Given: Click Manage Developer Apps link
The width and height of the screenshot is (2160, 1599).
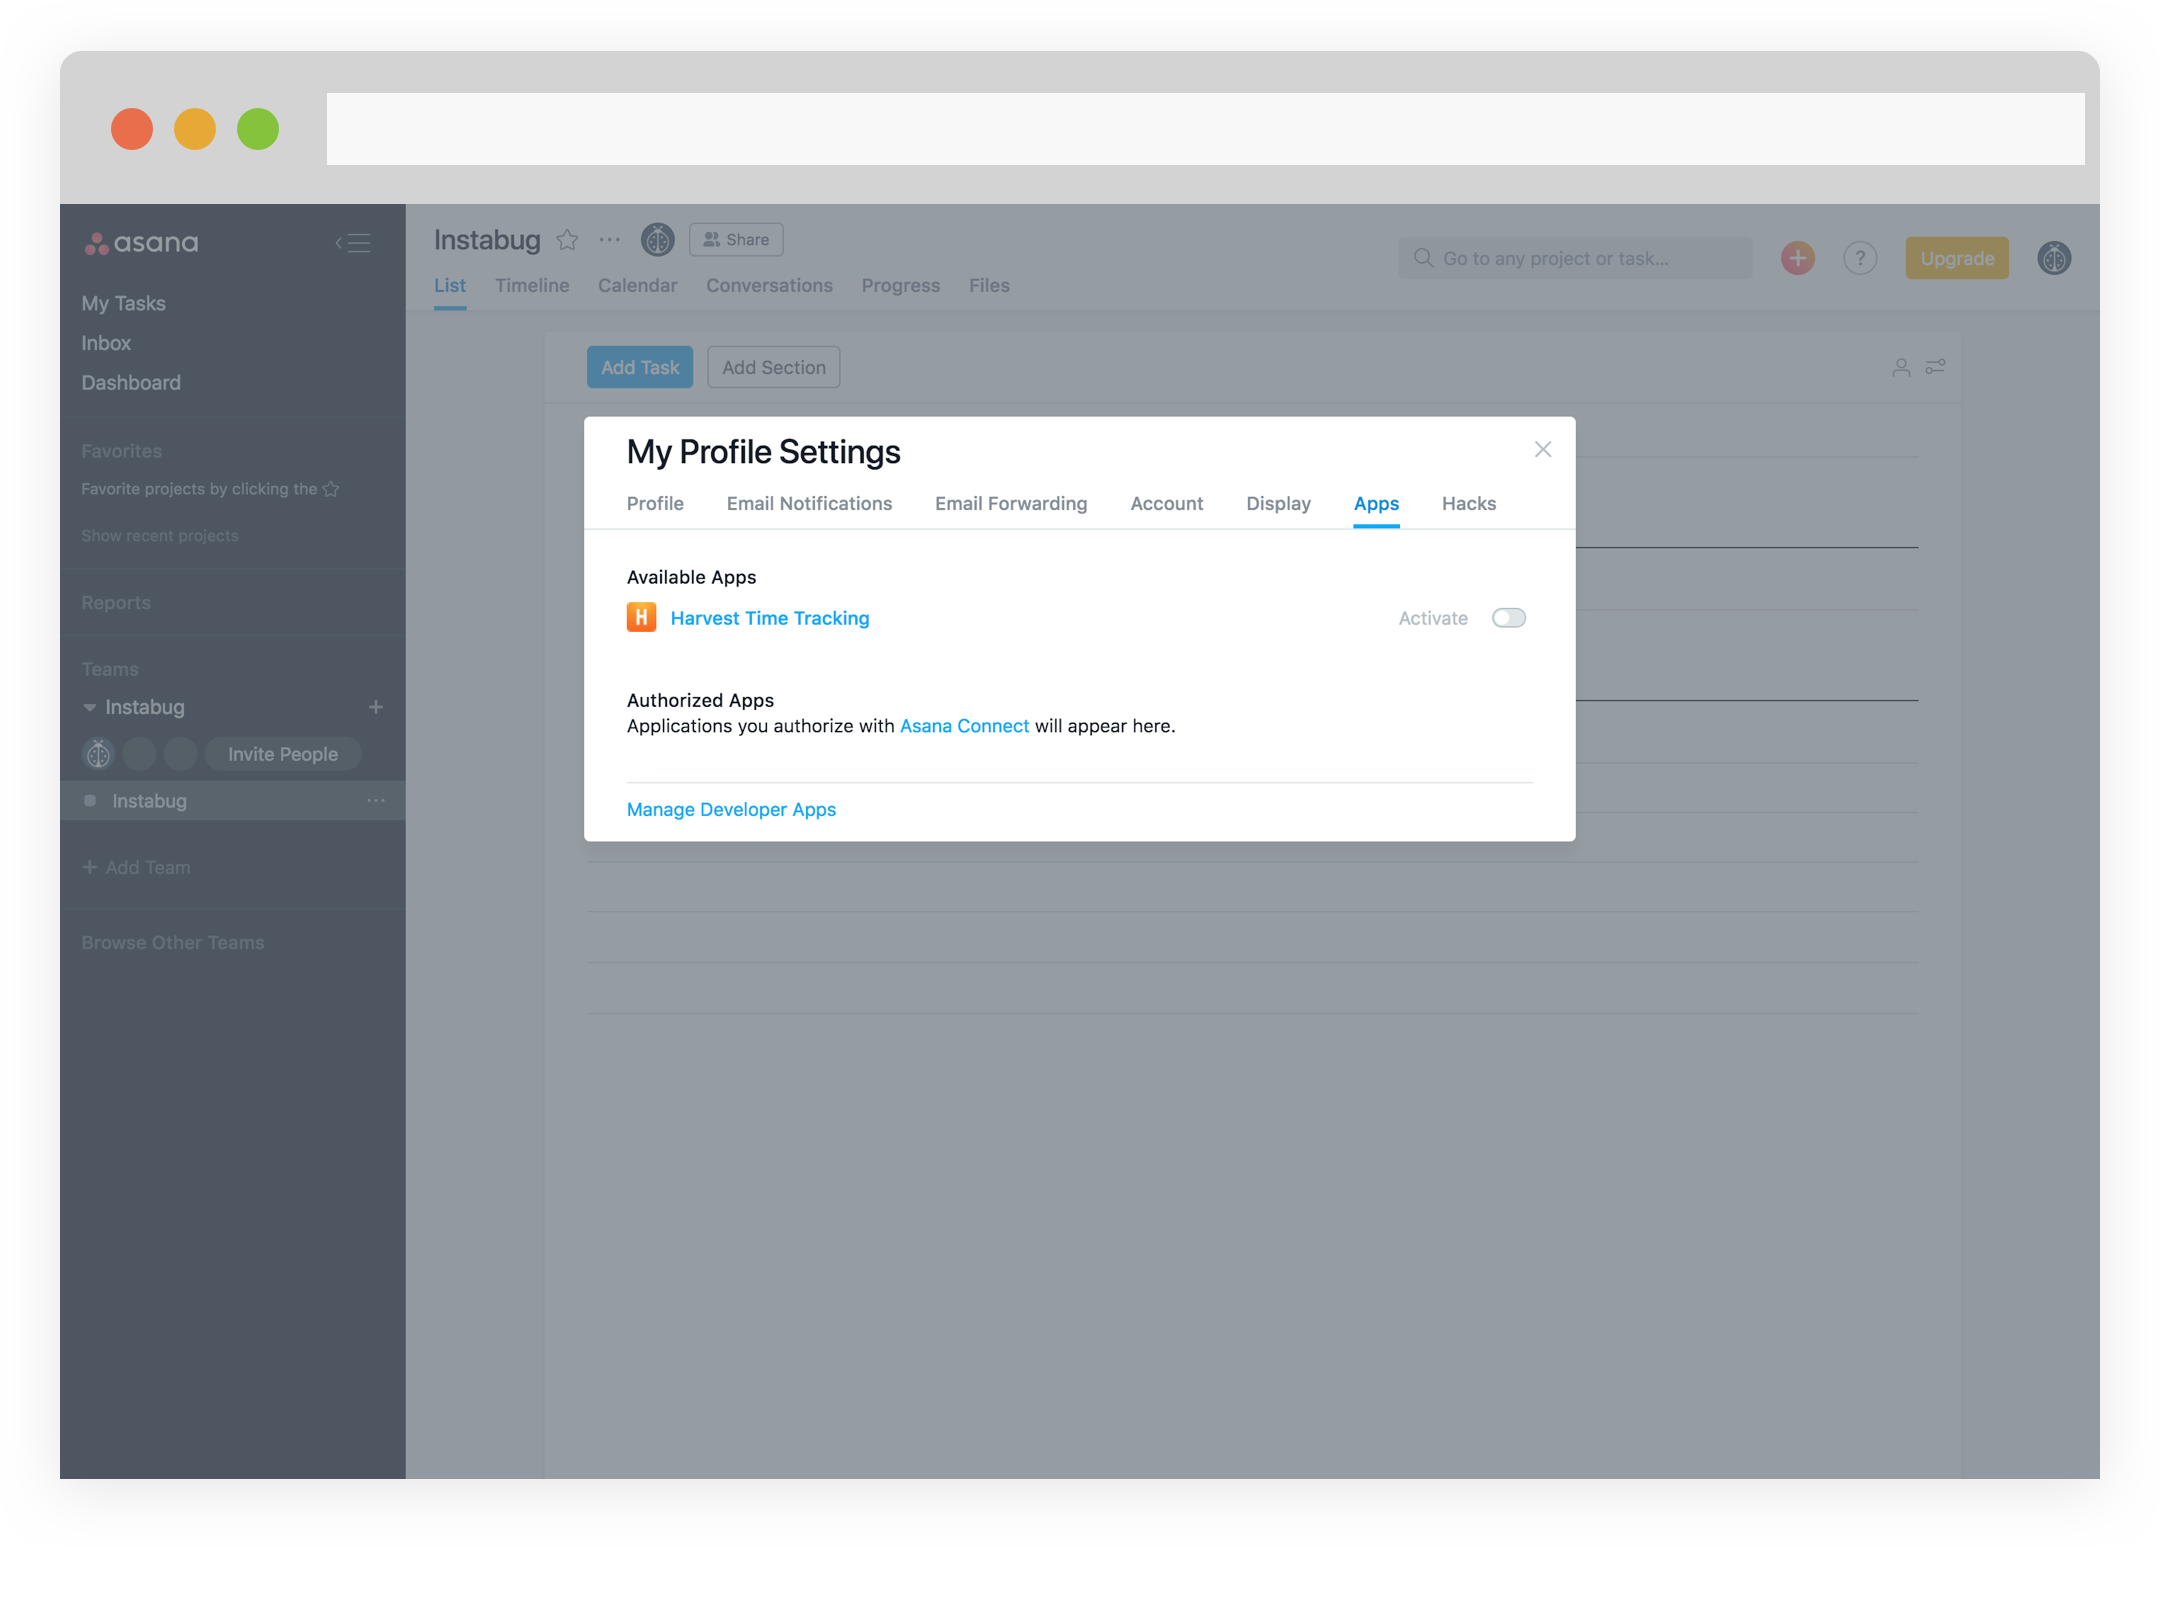Looking at the screenshot, I should 731,808.
